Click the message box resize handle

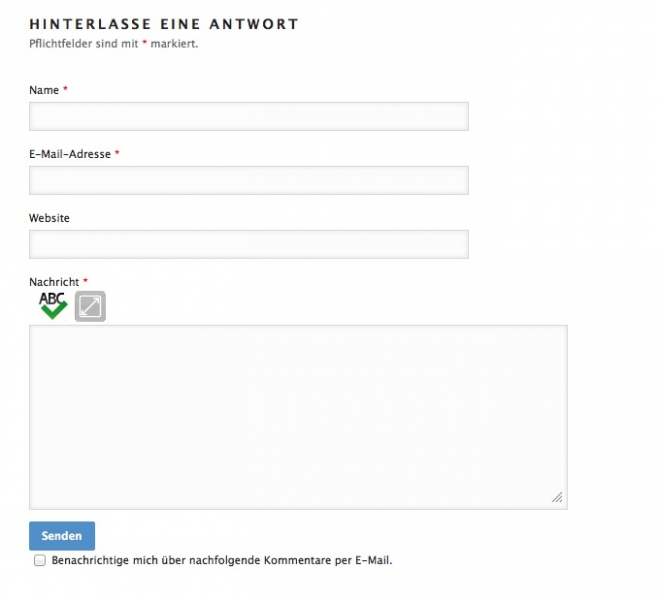click(557, 497)
